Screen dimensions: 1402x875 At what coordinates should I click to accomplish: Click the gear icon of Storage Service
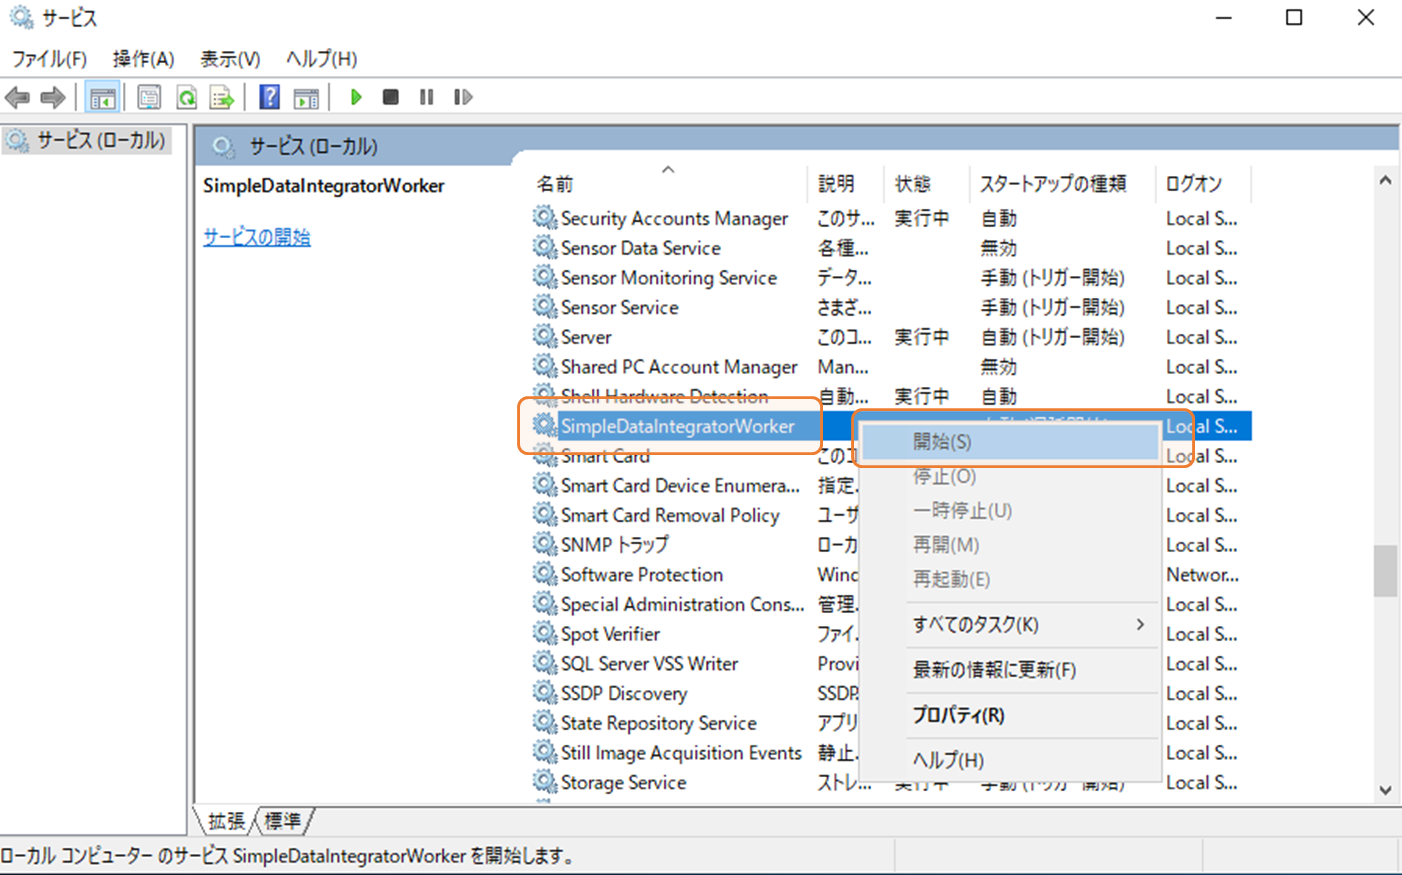(x=544, y=782)
